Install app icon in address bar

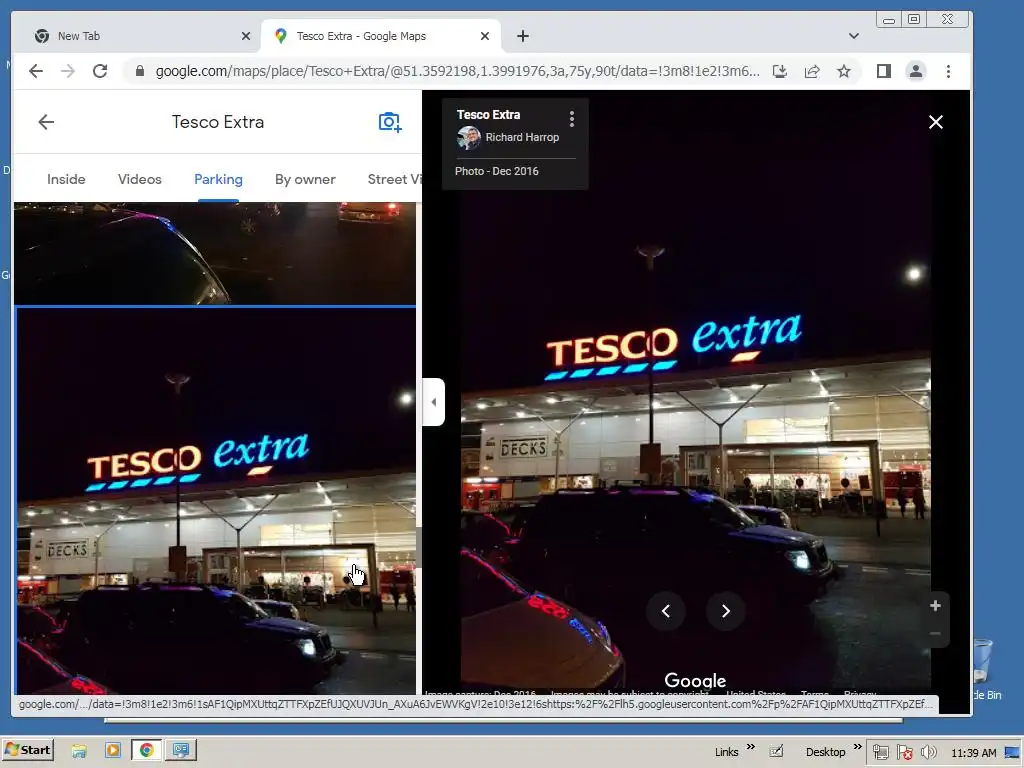point(780,71)
